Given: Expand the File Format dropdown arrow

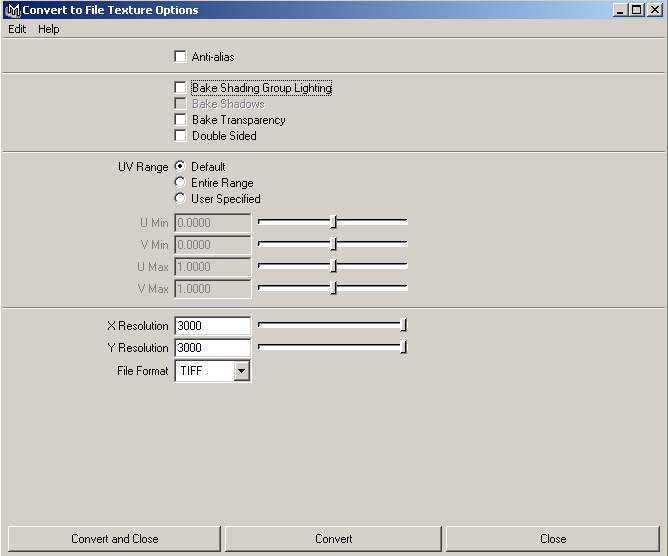Looking at the screenshot, I should coord(241,371).
